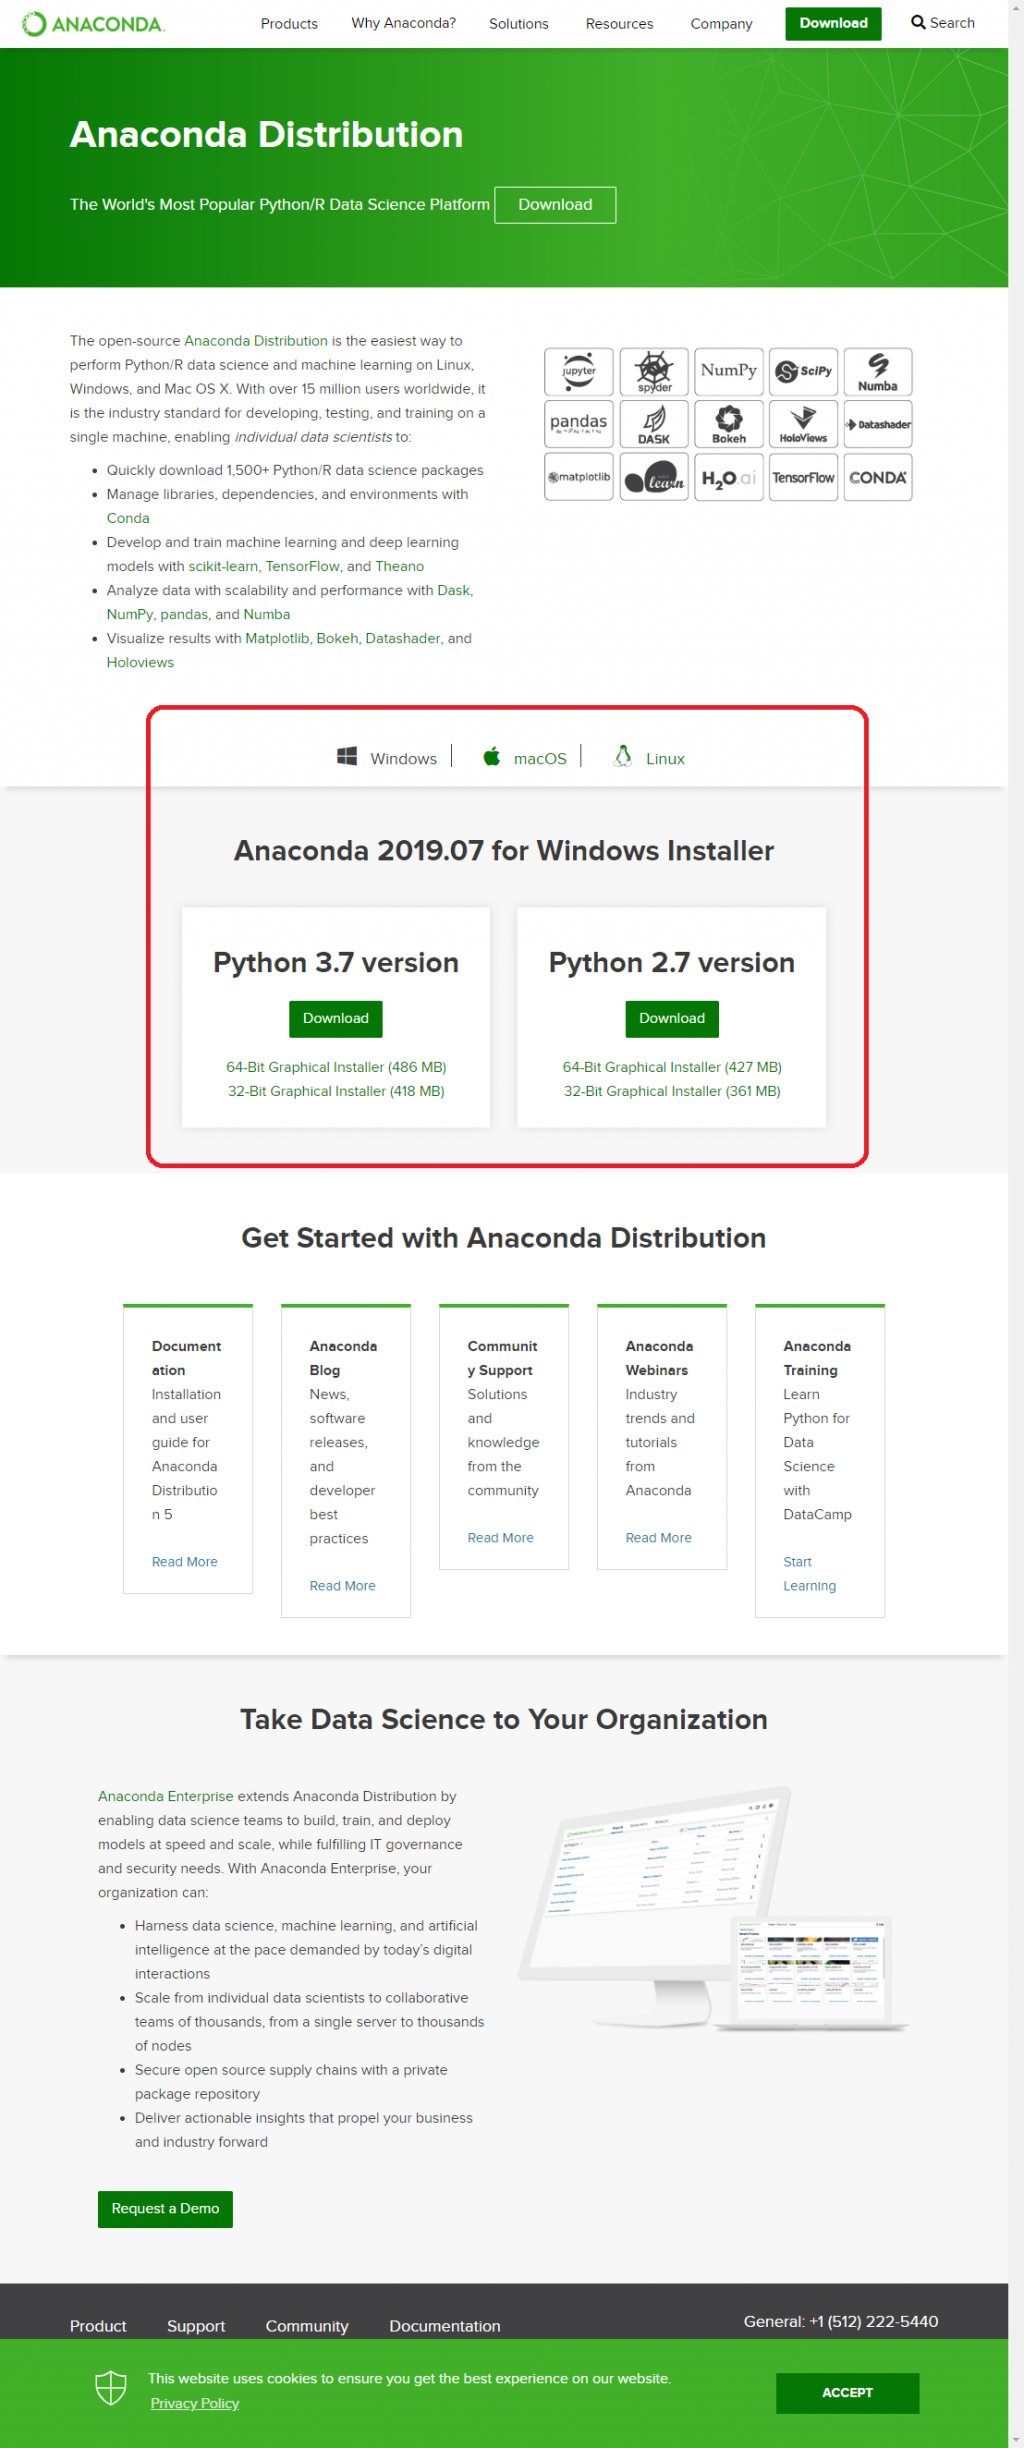Click the Bokeh package logo
Viewport: 1024px width, 2448px height.
point(729,424)
